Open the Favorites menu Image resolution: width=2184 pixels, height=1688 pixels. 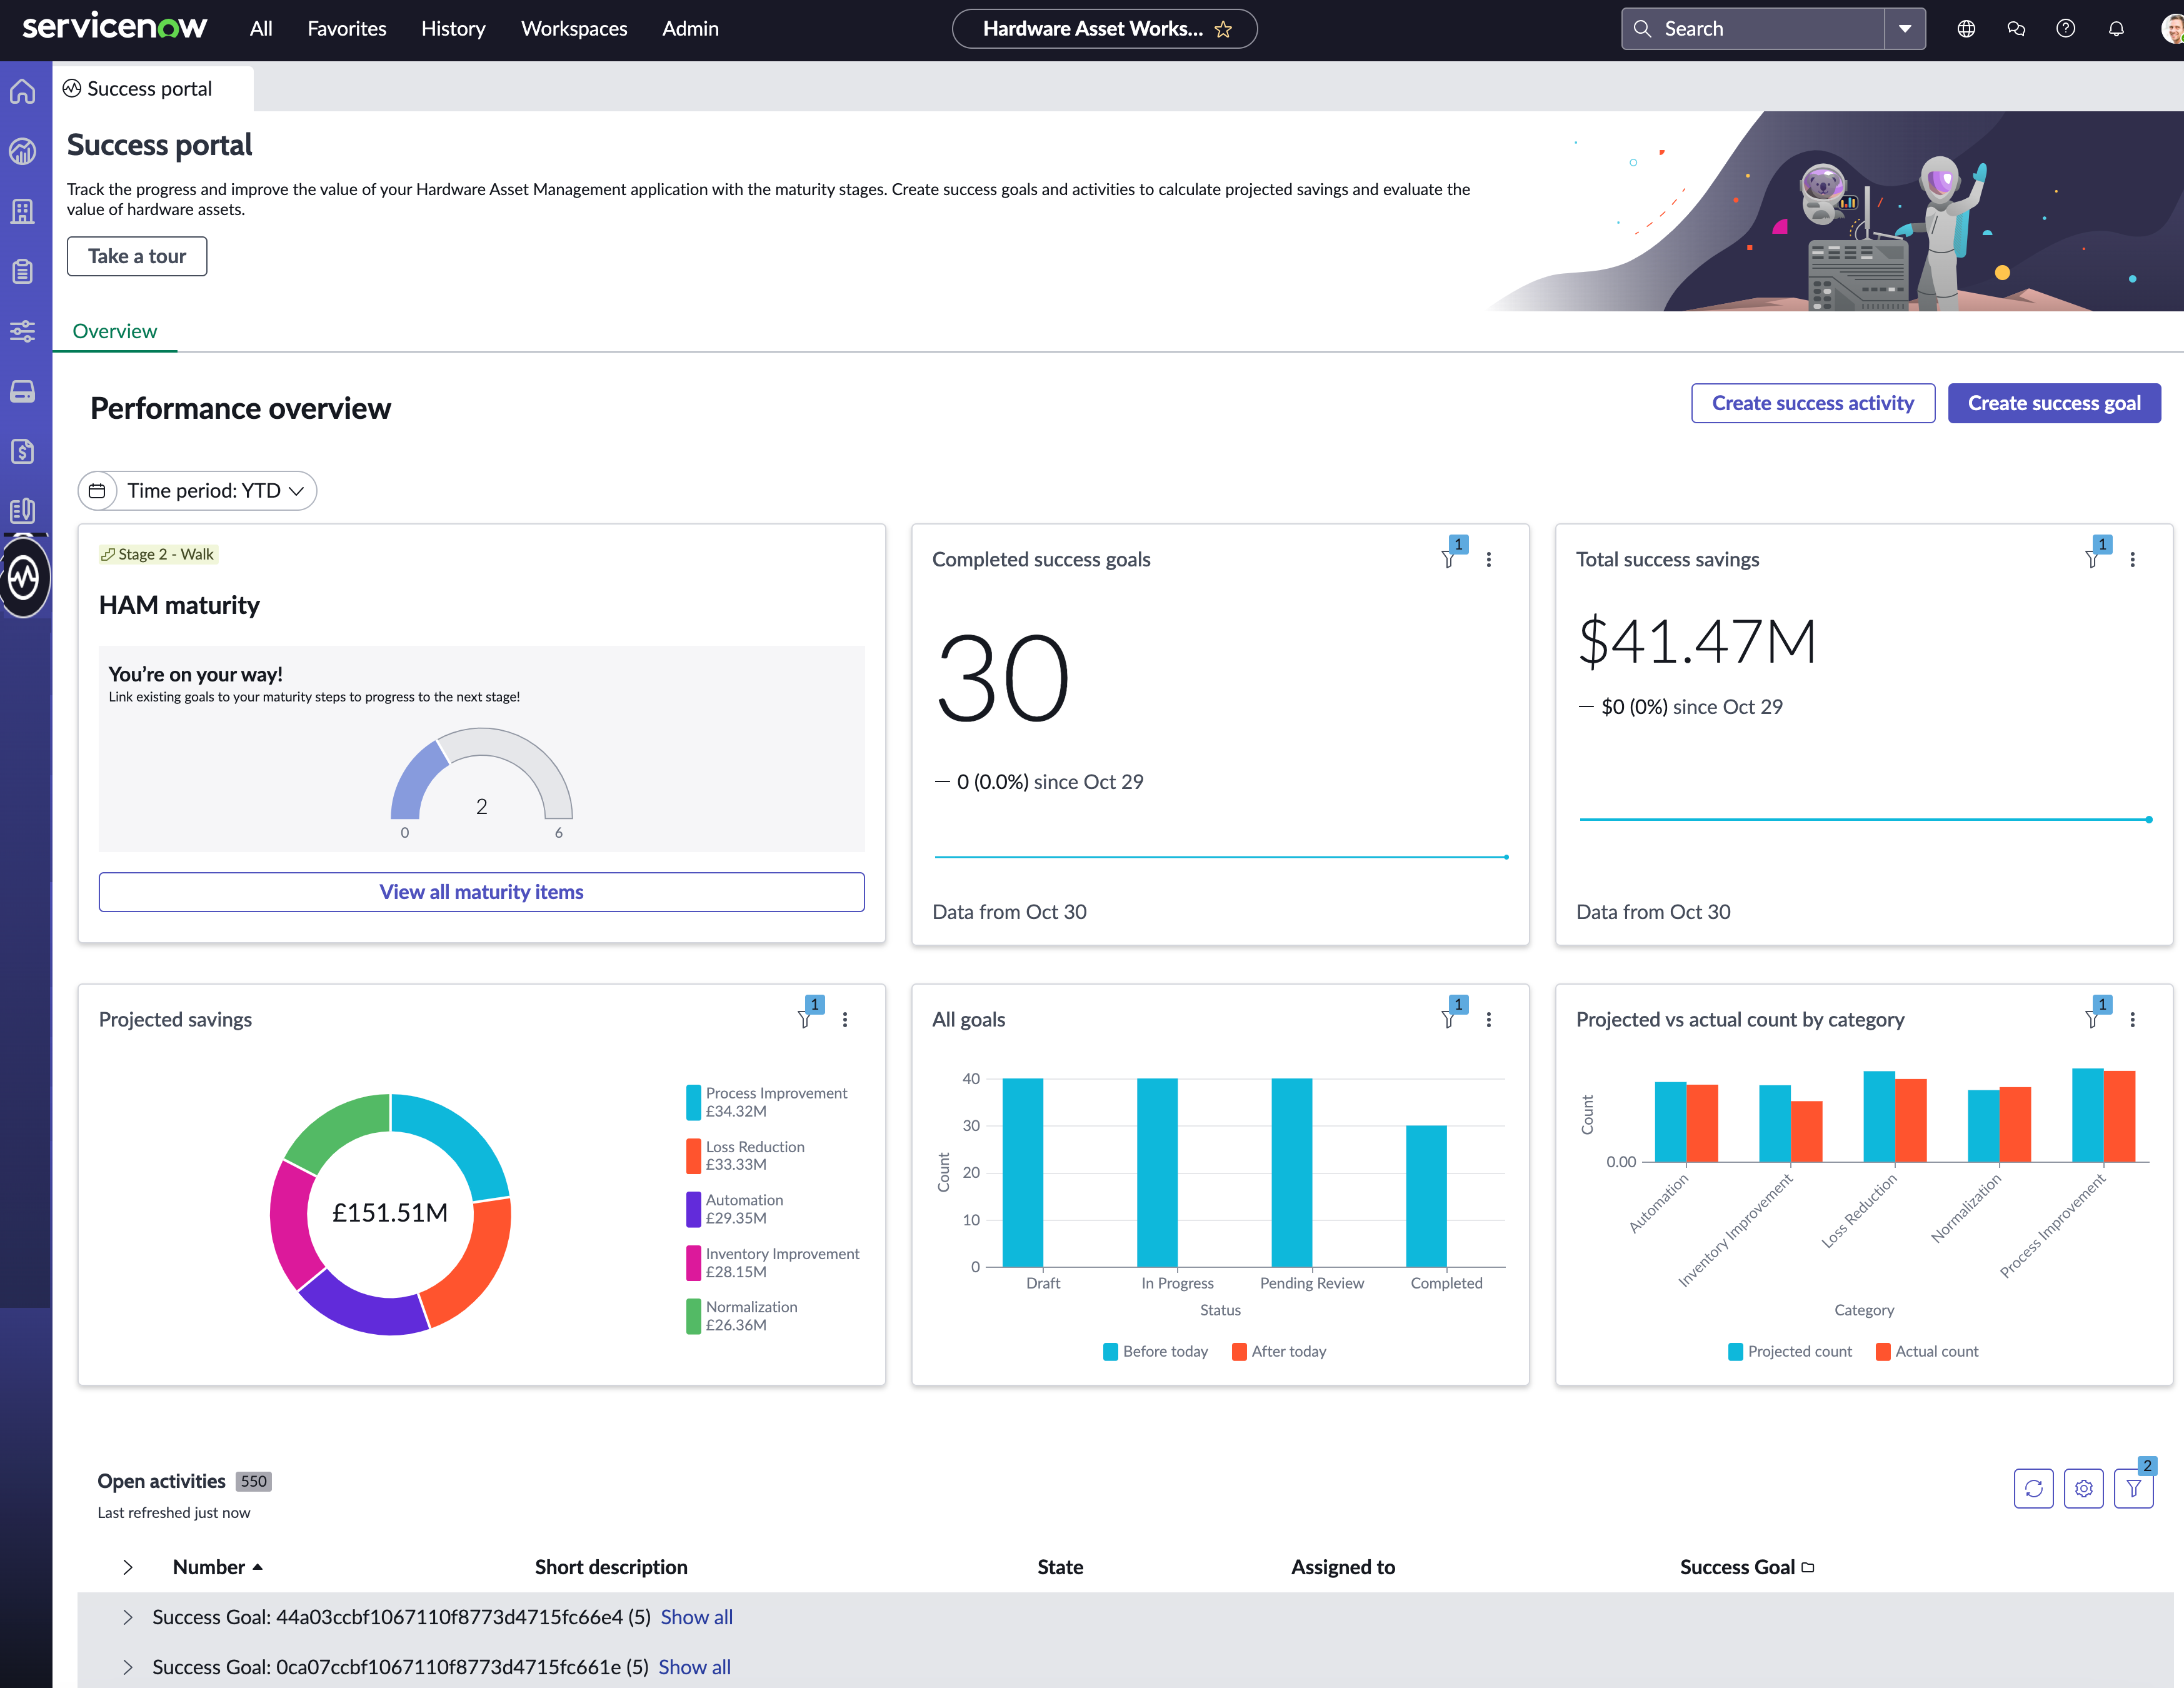pos(347,29)
